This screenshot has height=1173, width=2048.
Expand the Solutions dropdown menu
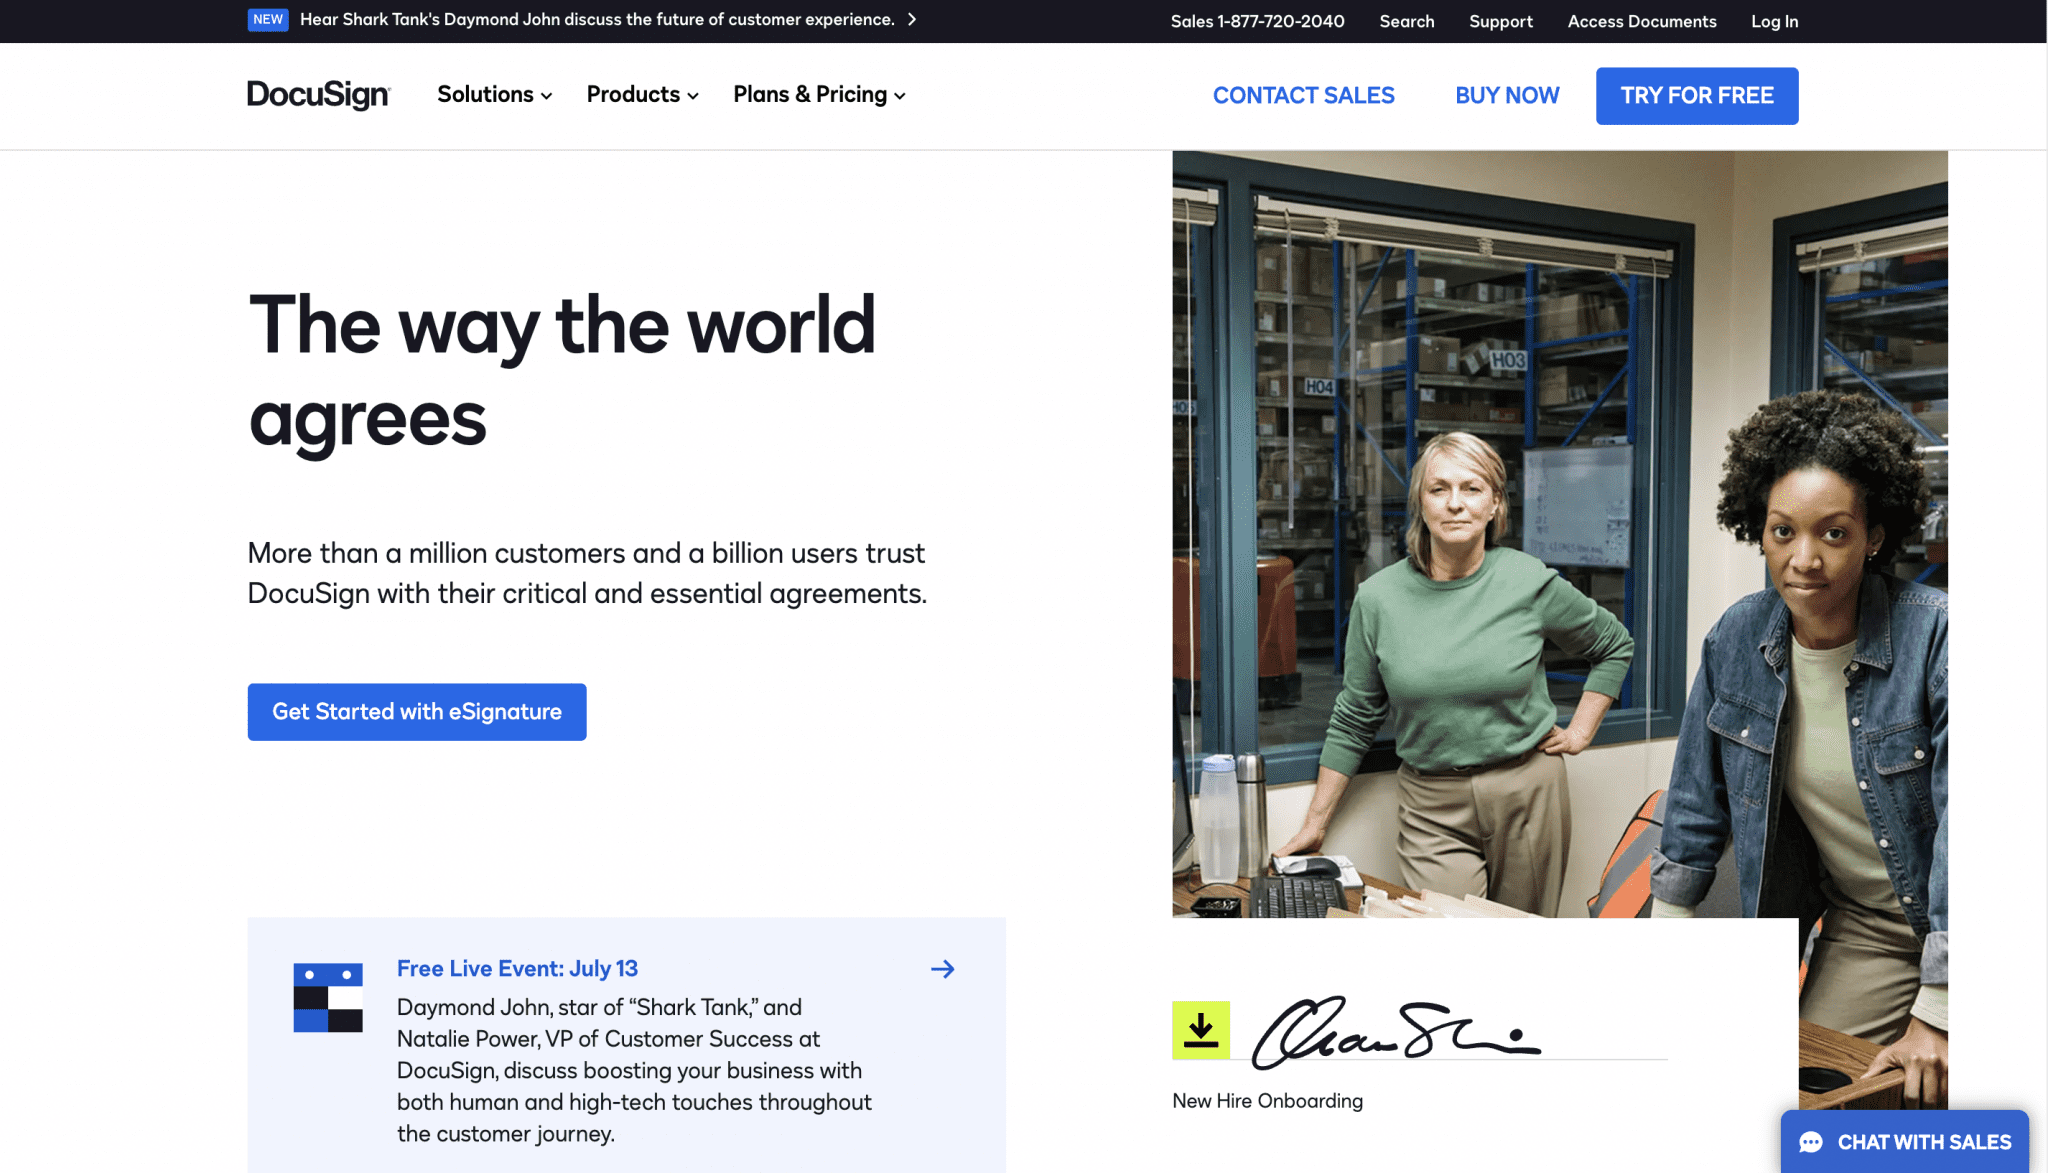pos(494,95)
